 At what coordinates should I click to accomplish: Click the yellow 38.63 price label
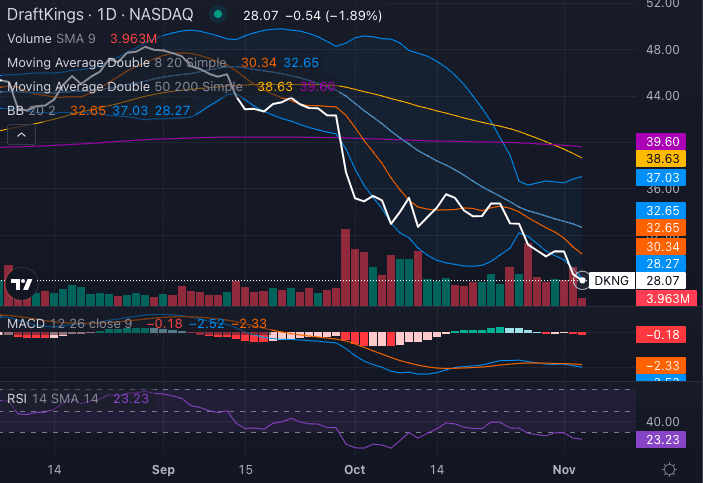(x=664, y=159)
